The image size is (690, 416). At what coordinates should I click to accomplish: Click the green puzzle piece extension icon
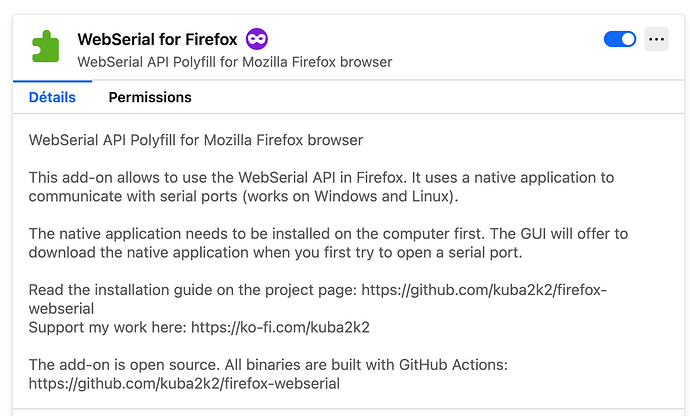coord(45,46)
